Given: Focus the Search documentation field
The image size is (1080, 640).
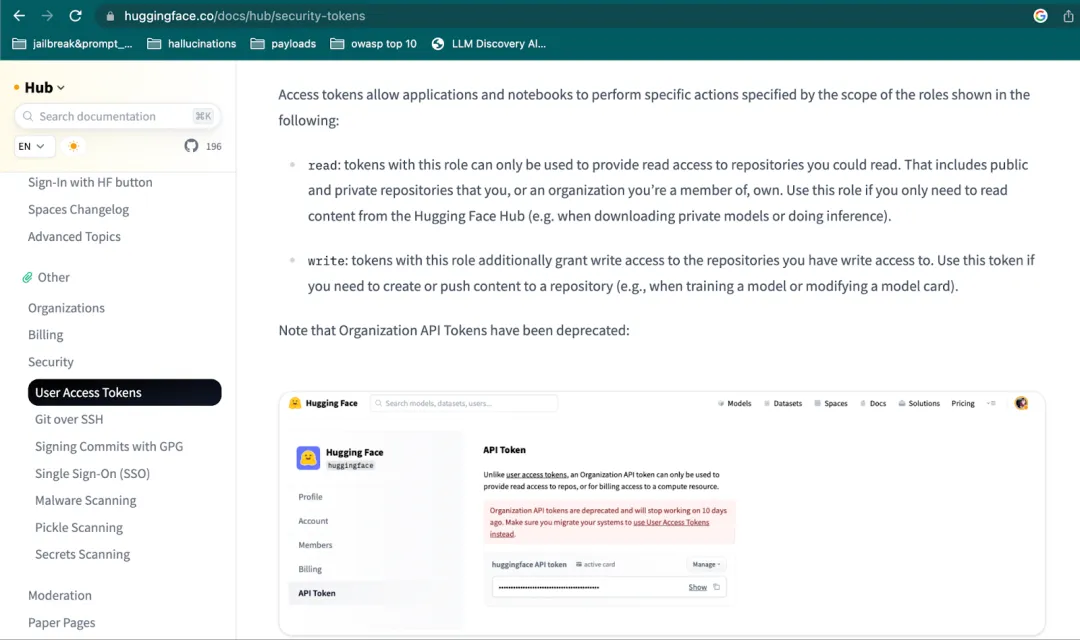Looking at the screenshot, I should pos(118,116).
